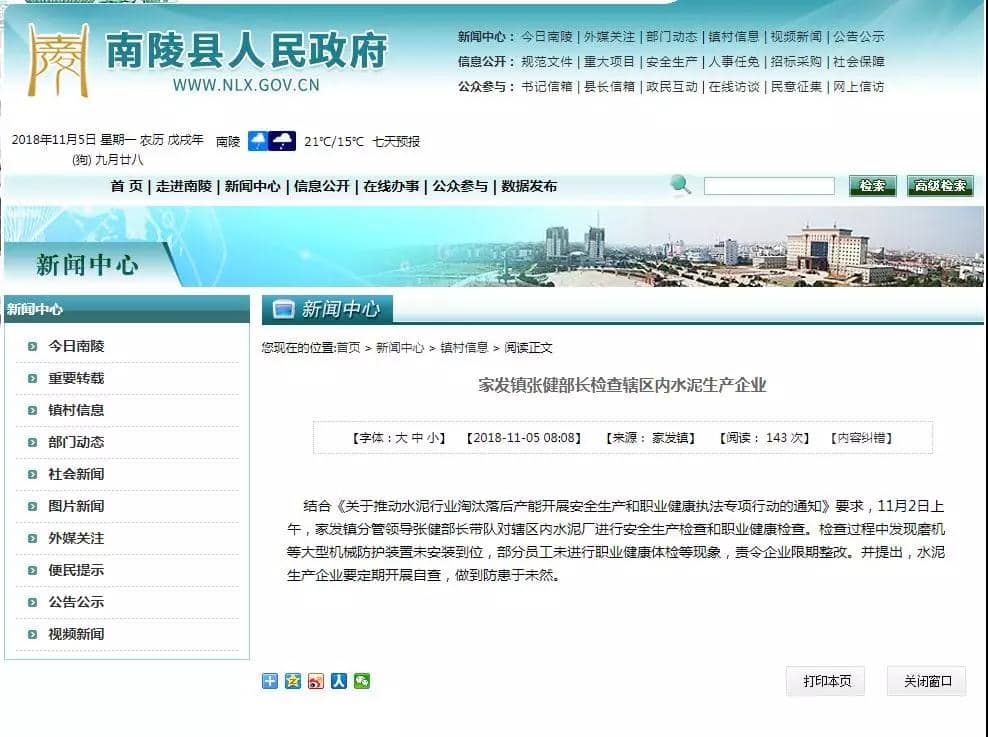Open the 七天预报 weather forecast link

coord(396,142)
